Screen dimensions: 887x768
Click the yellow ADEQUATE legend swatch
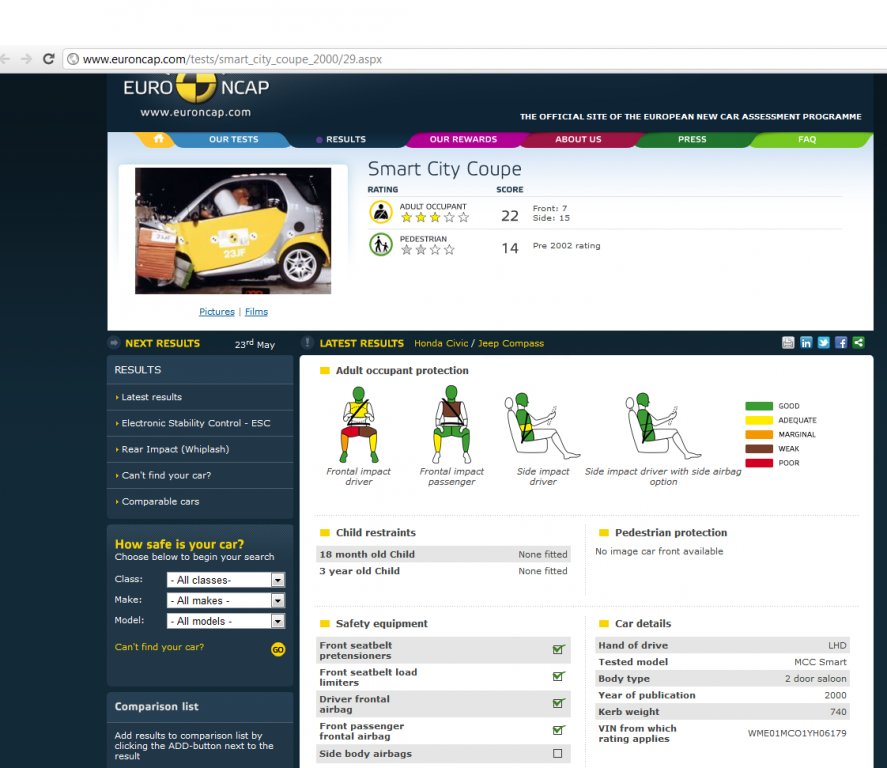[759, 420]
